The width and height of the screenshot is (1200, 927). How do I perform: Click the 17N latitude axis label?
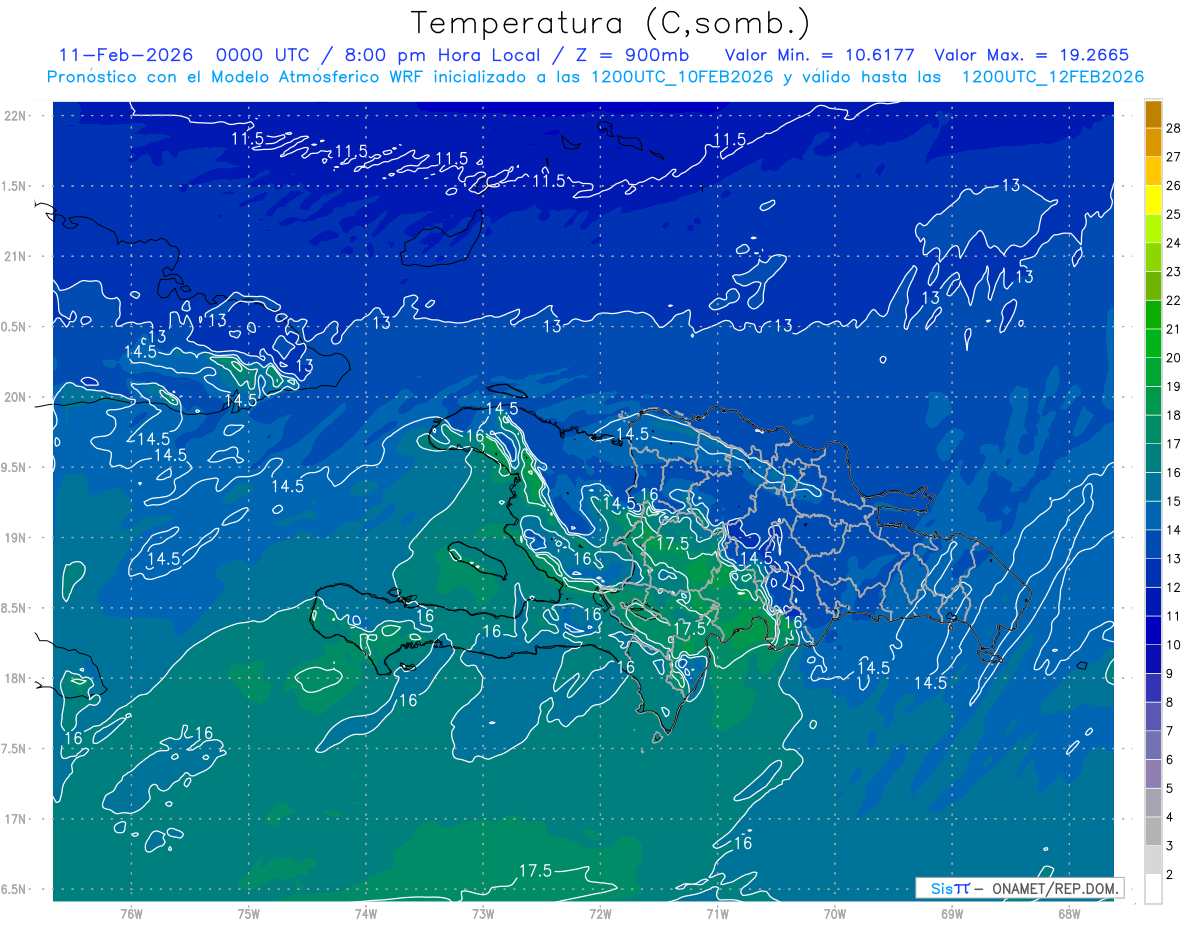tap(16, 819)
